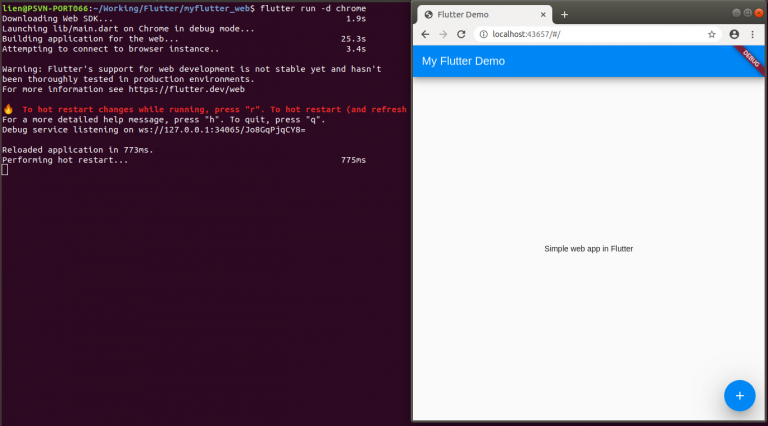Click the red hot restart hint line
Image resolution: width=768 pixels, height=426 pixels.
click(x=214, y=109)
